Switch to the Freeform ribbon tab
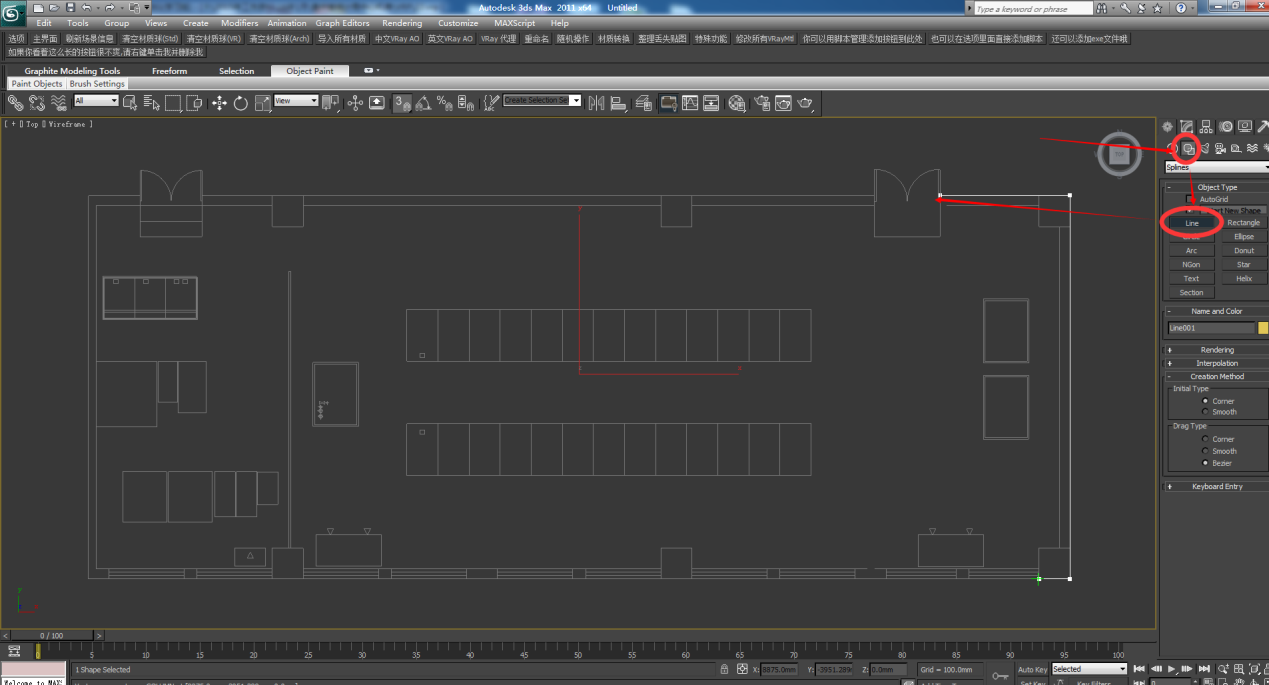1269x685 pixels. click(169, 71)
